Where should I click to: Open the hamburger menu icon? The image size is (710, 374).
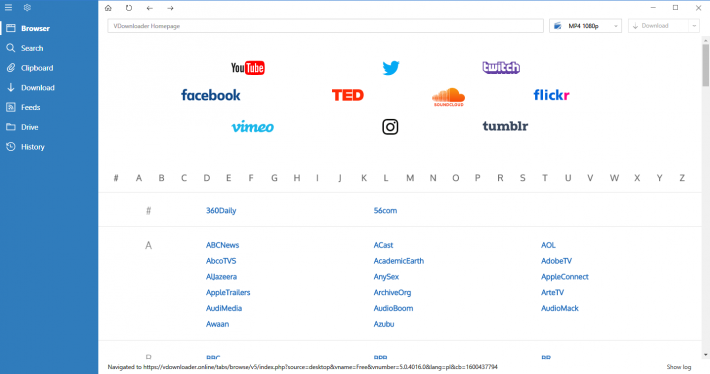click(x=8, y=8)
